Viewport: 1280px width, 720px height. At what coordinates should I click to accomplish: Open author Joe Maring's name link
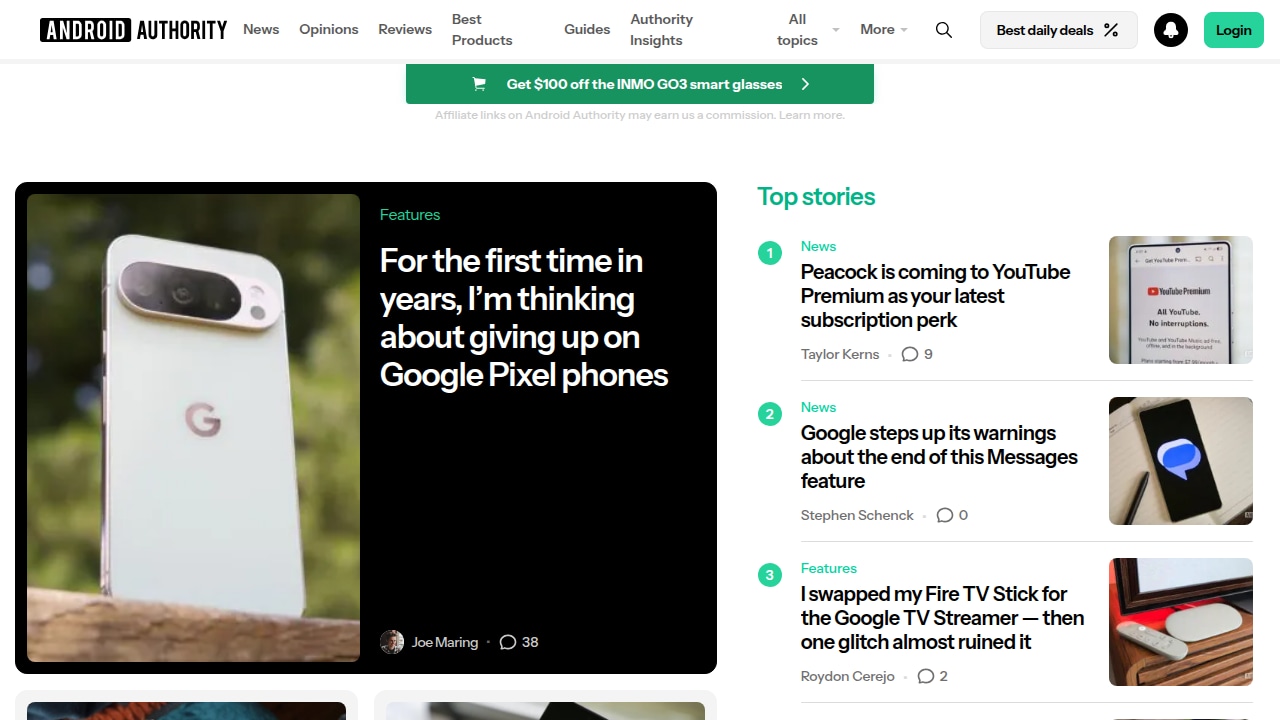coord(445,642)
